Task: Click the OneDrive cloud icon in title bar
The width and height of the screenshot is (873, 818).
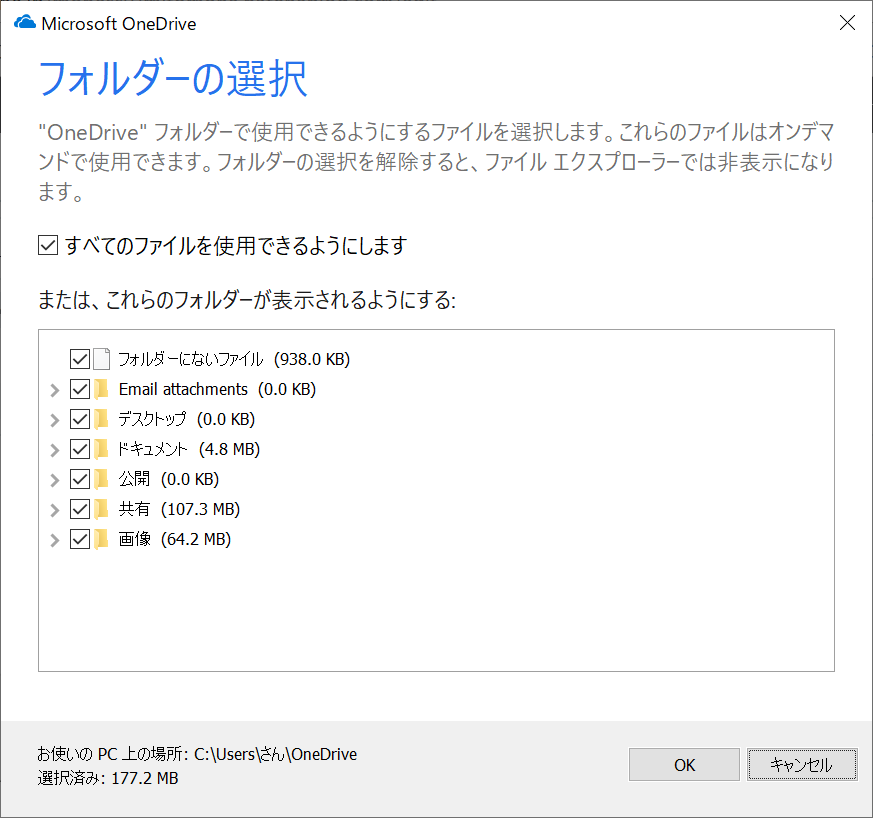Action: click(x=24, y=23)
